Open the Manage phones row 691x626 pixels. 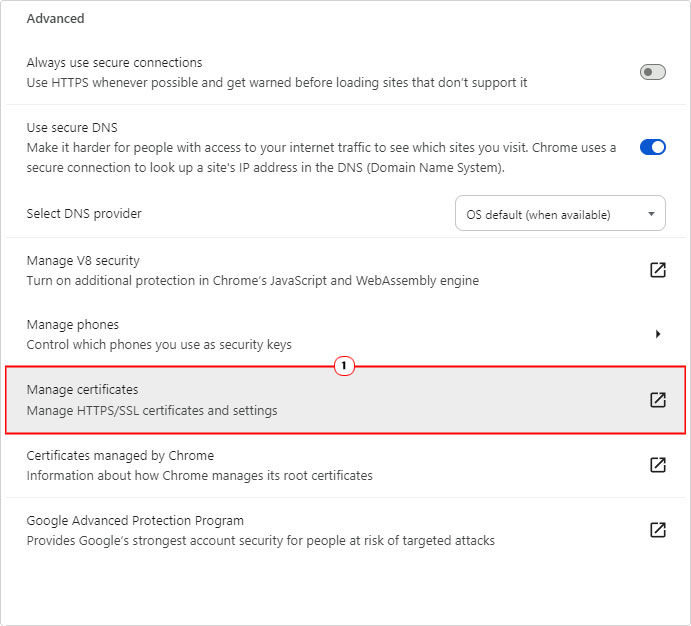point(346,334)
